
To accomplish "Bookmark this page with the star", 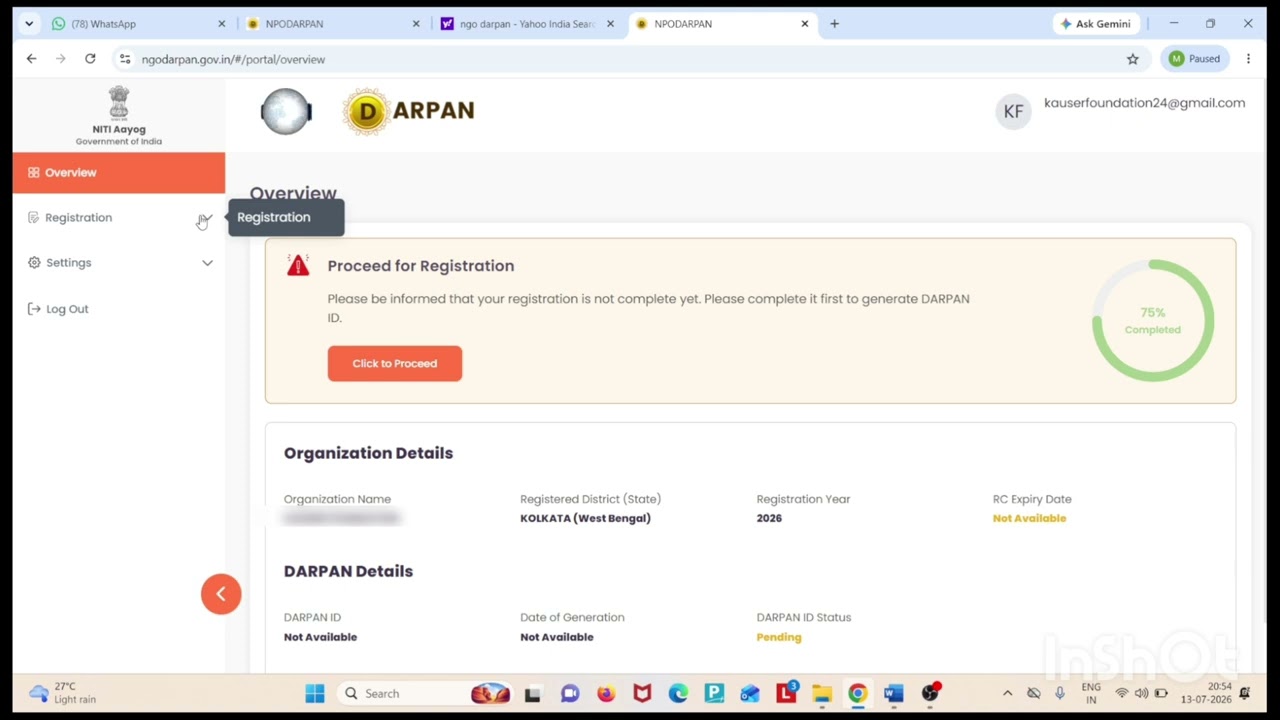I will (1133, 59).
